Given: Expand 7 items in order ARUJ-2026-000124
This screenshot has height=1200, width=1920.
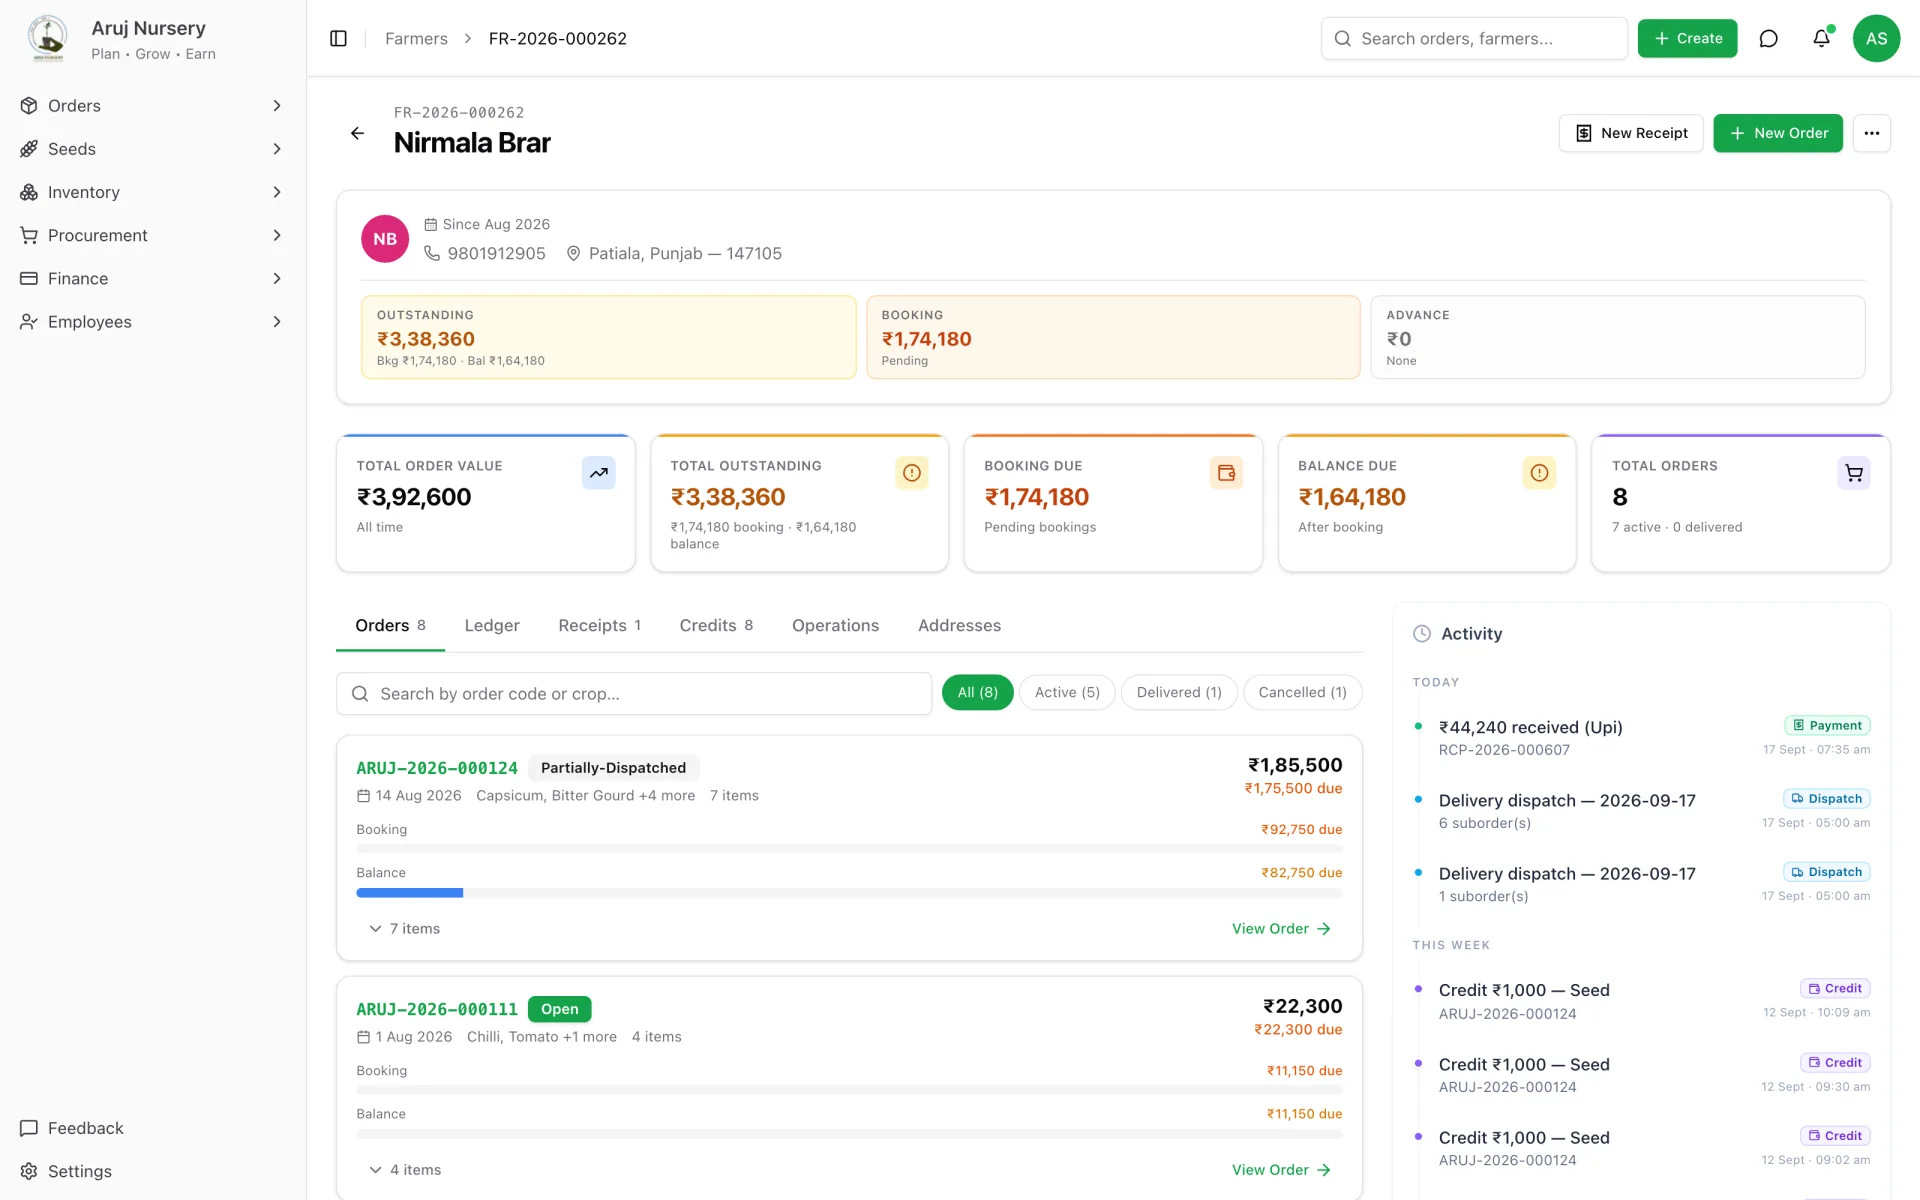Looking at the screenshot, I should [x=404, y=929].
